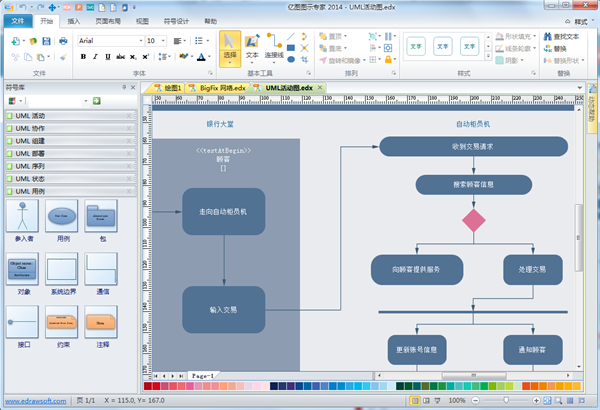The height and width of the screenshot is (410, 600).
Task: Select the 参与者 actor shape
Action: (x=22, y=220)
